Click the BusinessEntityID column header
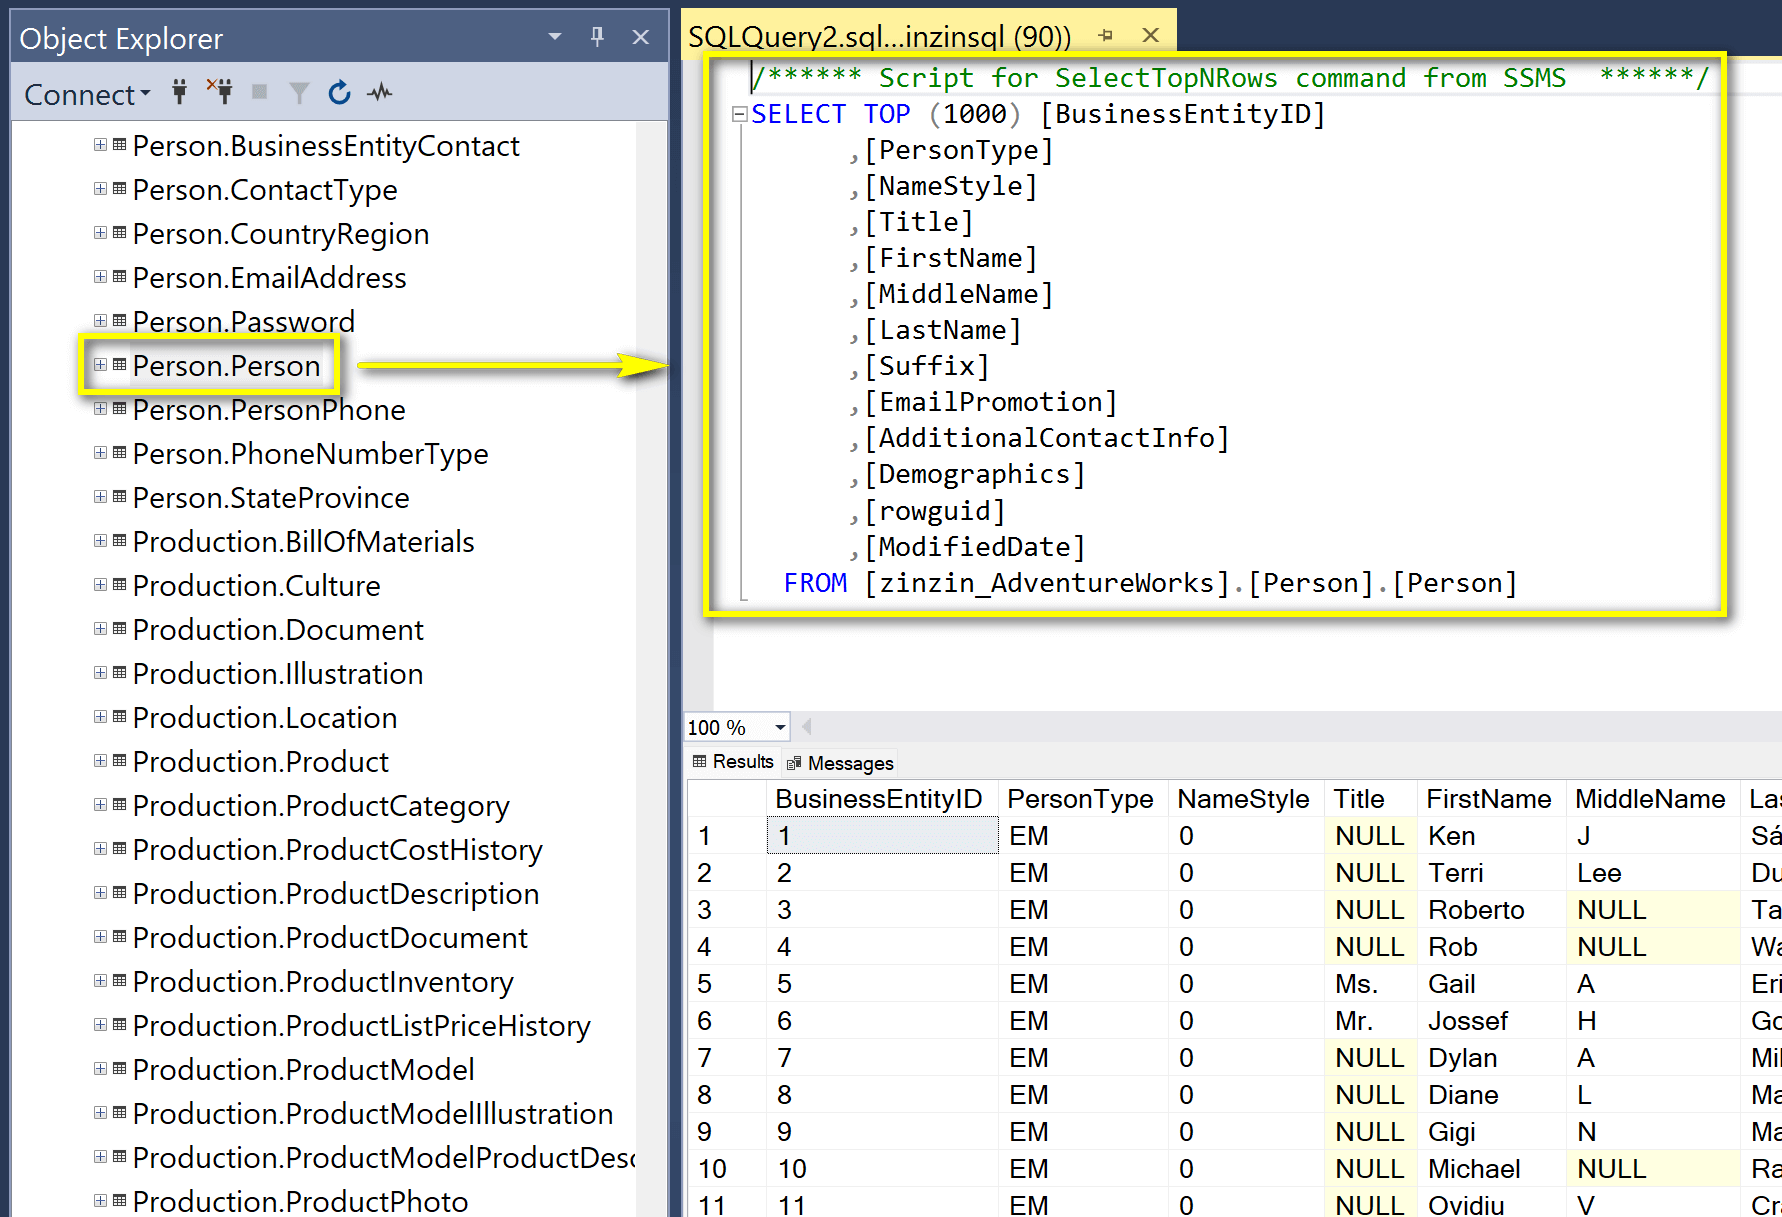This screenshot has height=1217, width=1782. [882, 799]
